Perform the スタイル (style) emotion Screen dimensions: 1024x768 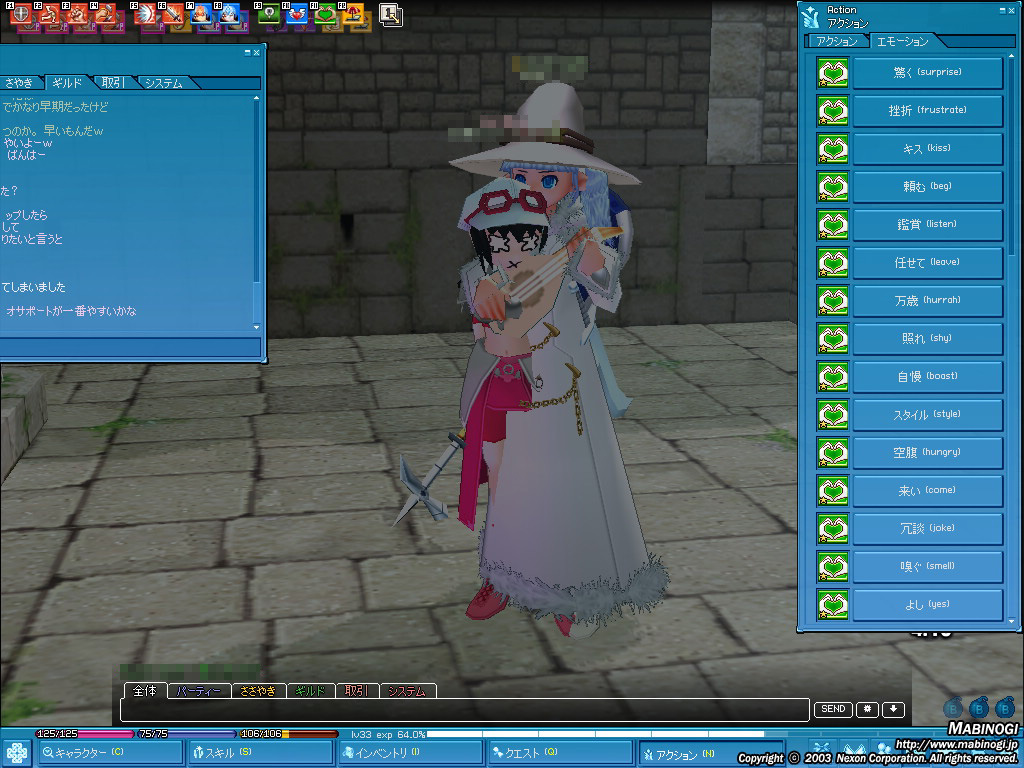[x=928, y=415]
